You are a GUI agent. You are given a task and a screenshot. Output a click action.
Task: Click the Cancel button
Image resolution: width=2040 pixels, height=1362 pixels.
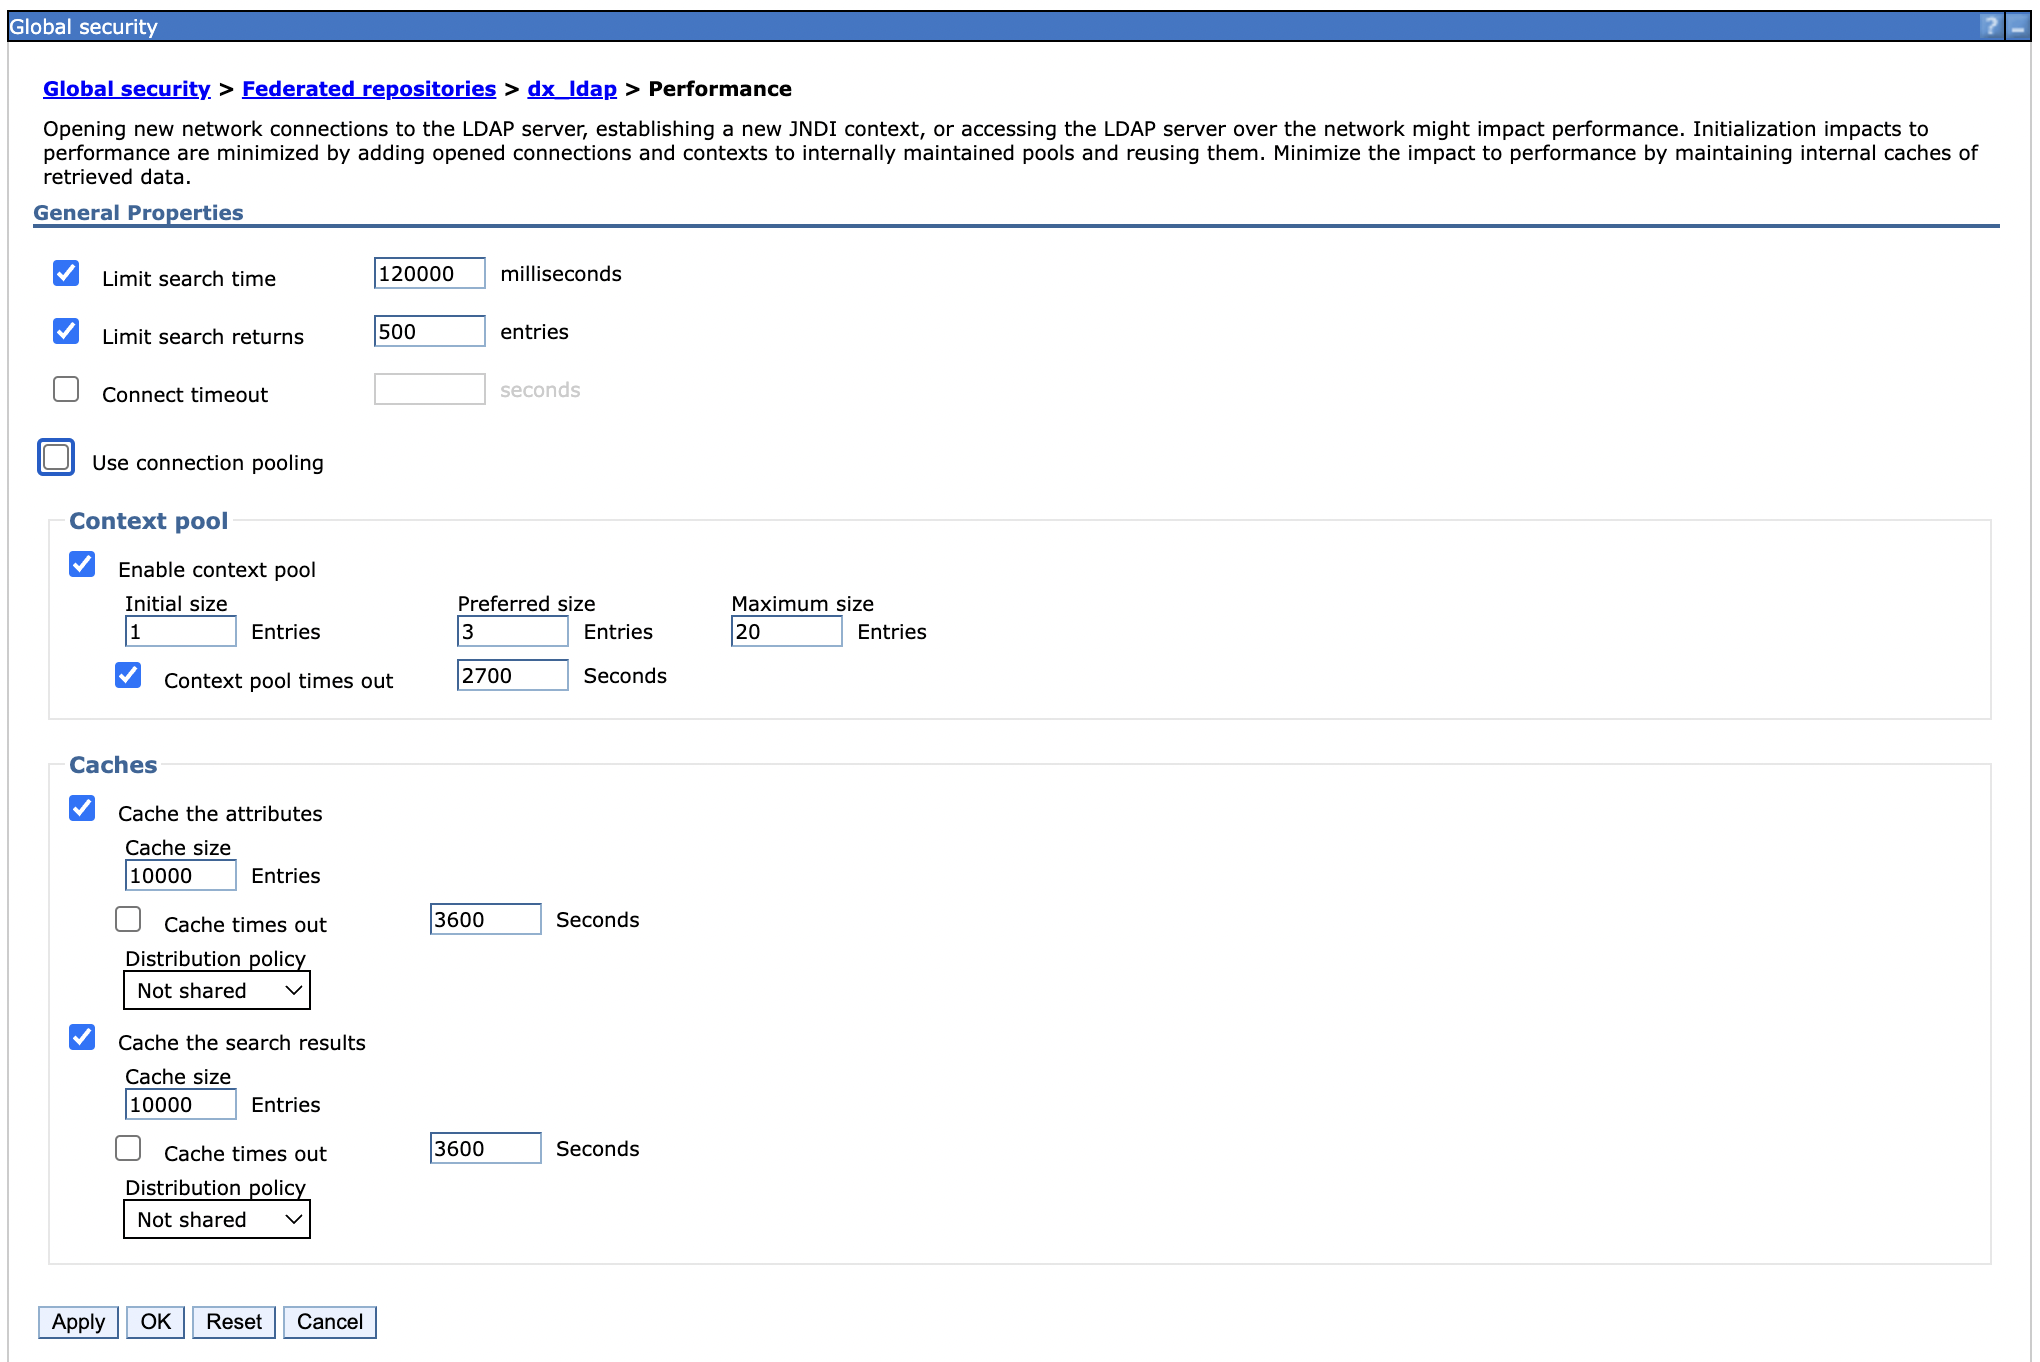329,1322
